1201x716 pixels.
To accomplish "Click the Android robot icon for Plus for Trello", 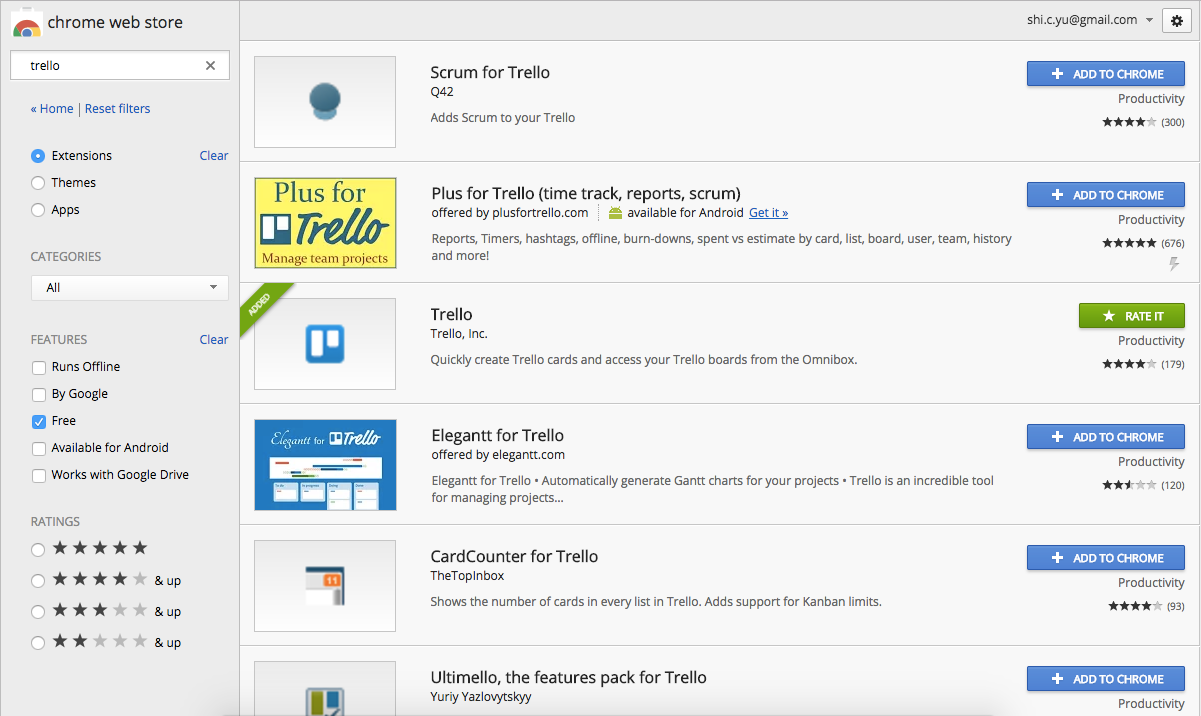I will 615,213.
